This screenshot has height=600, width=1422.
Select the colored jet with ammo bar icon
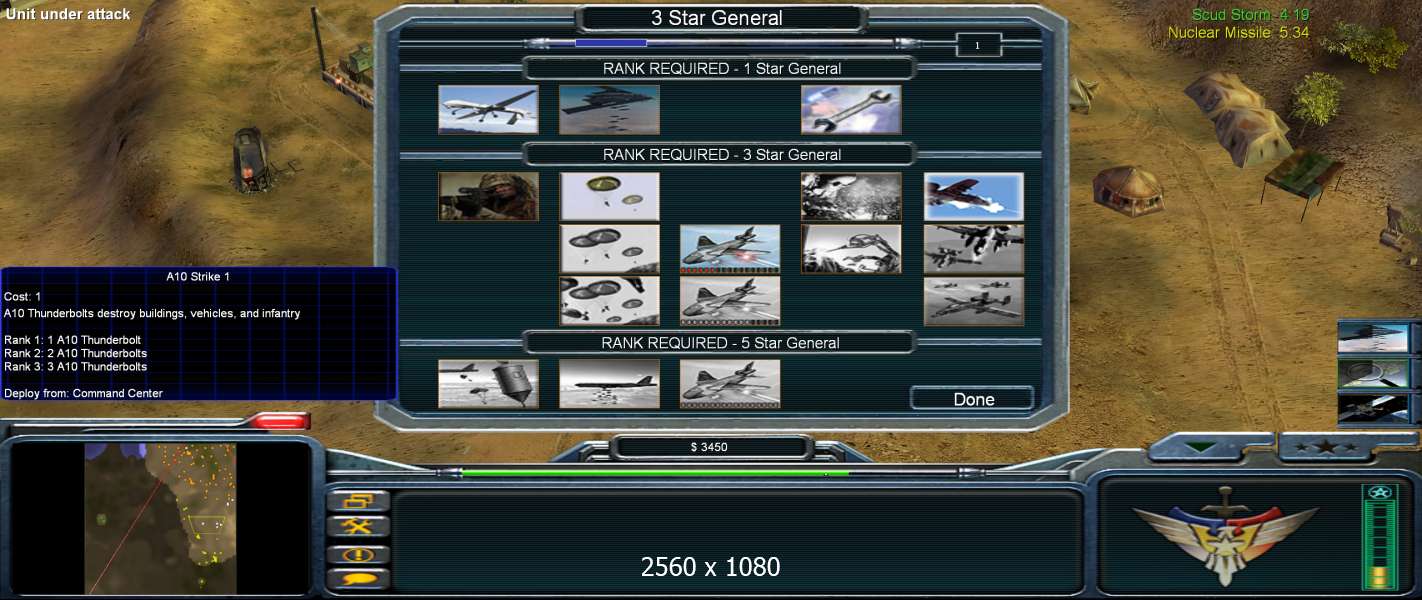[730, 249]
